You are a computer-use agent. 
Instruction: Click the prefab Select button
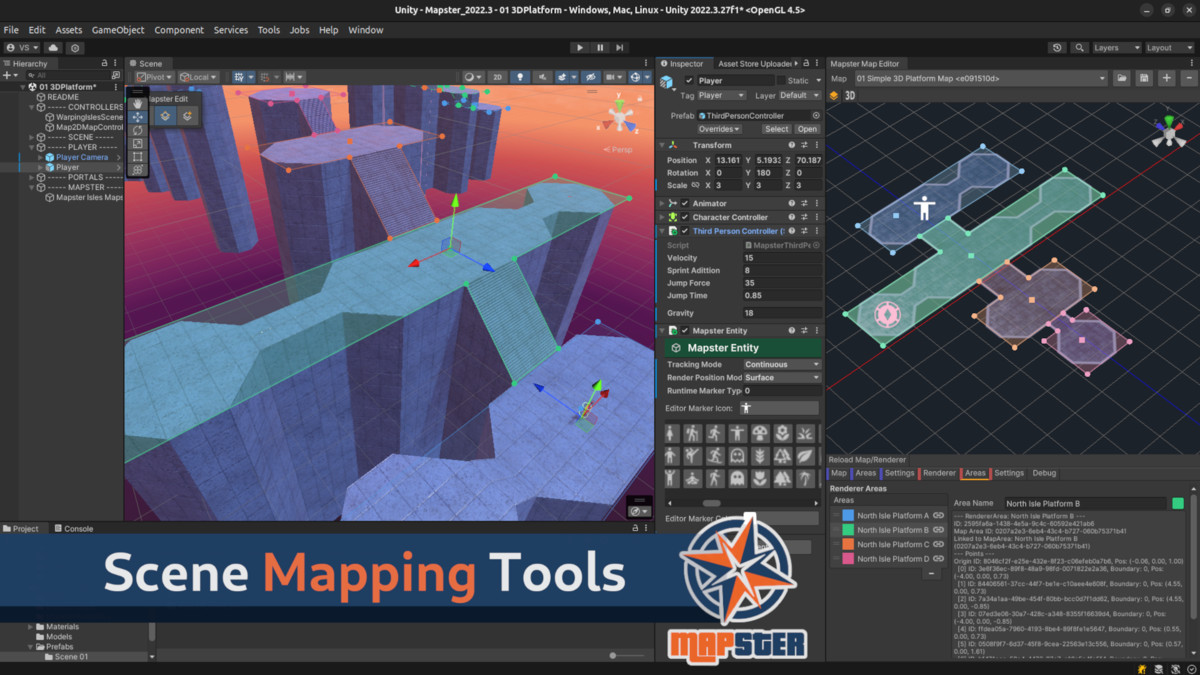click(777, 129)
